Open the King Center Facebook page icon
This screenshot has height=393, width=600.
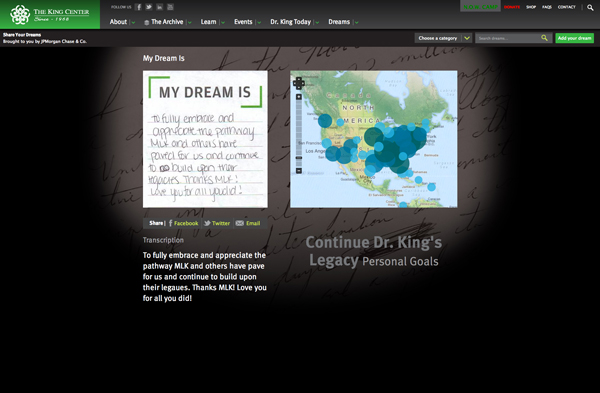point(139,7)
